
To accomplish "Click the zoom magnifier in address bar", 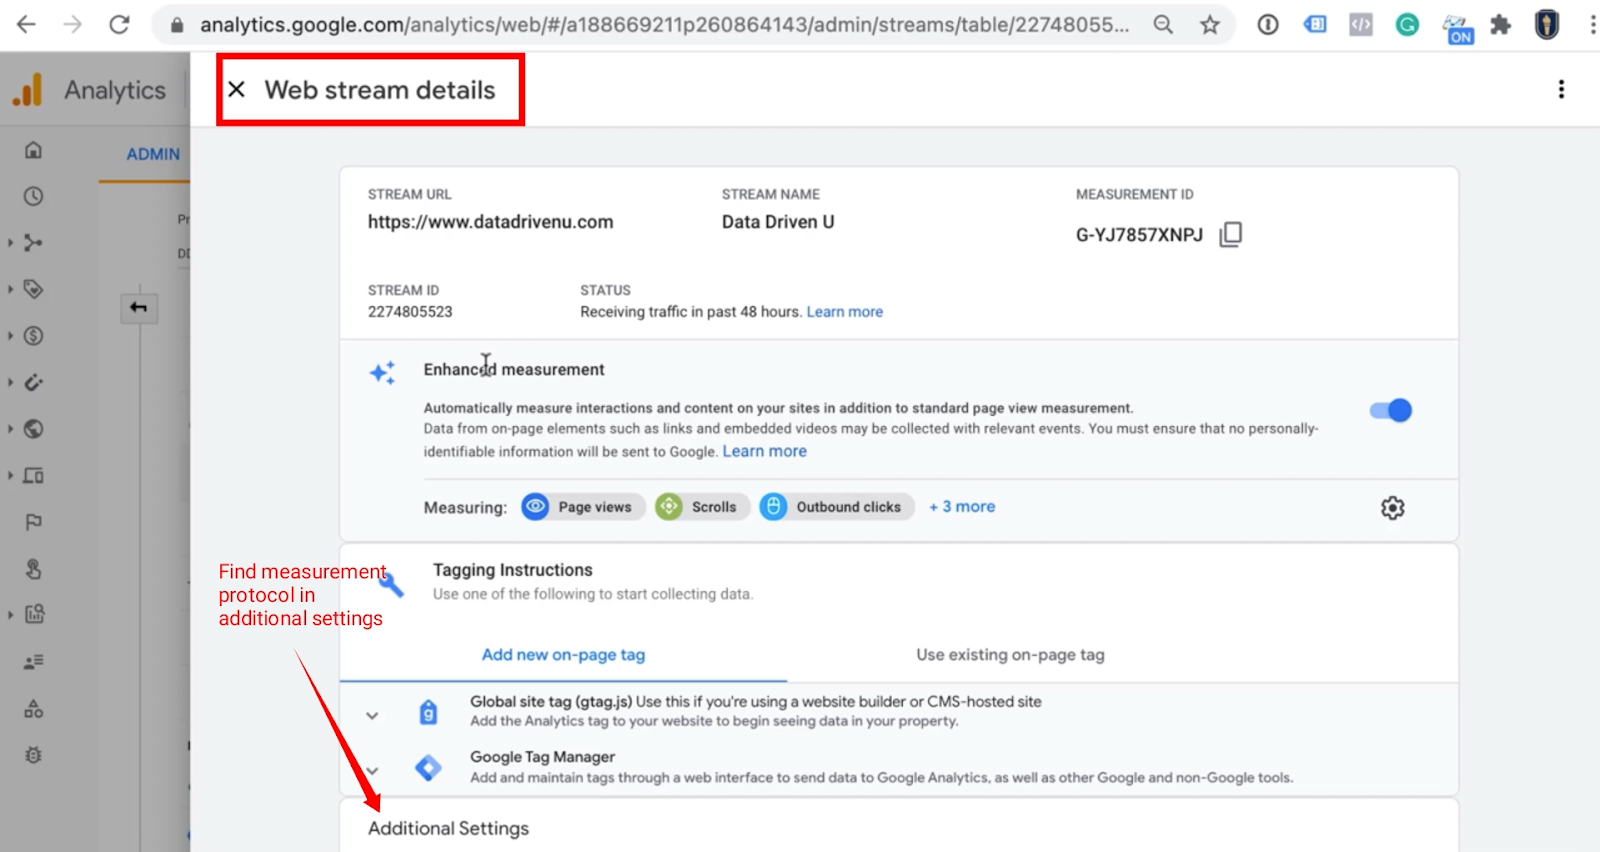I will (x=1163, y=25).
